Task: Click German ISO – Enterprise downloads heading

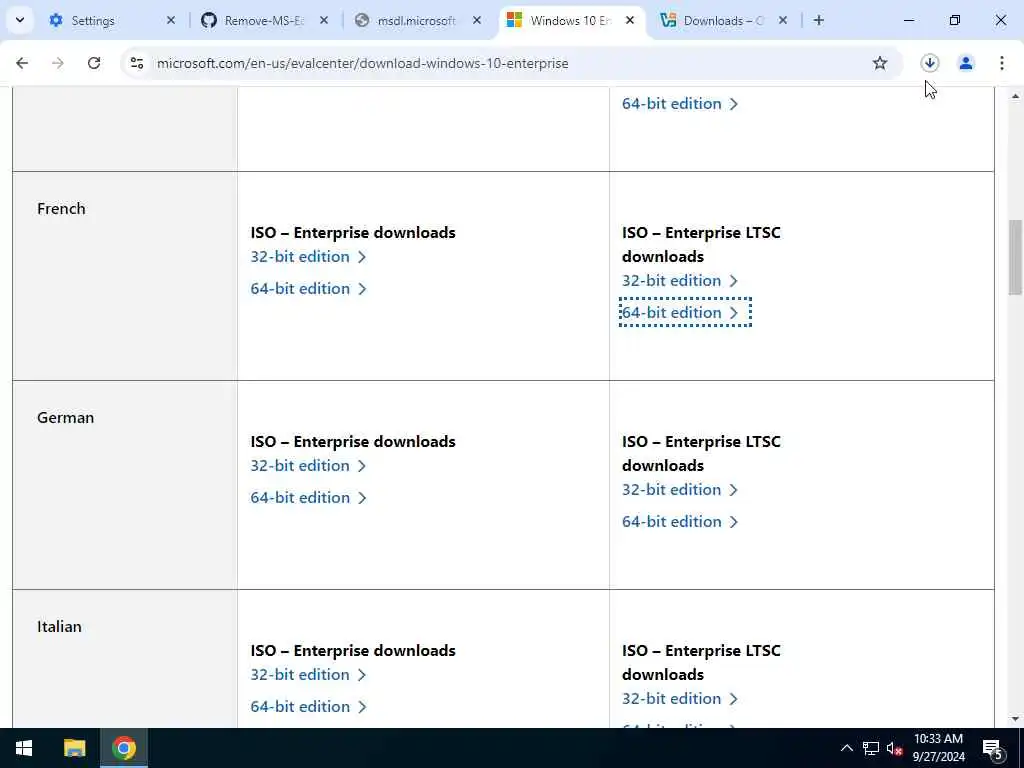Action: point(353,441)
